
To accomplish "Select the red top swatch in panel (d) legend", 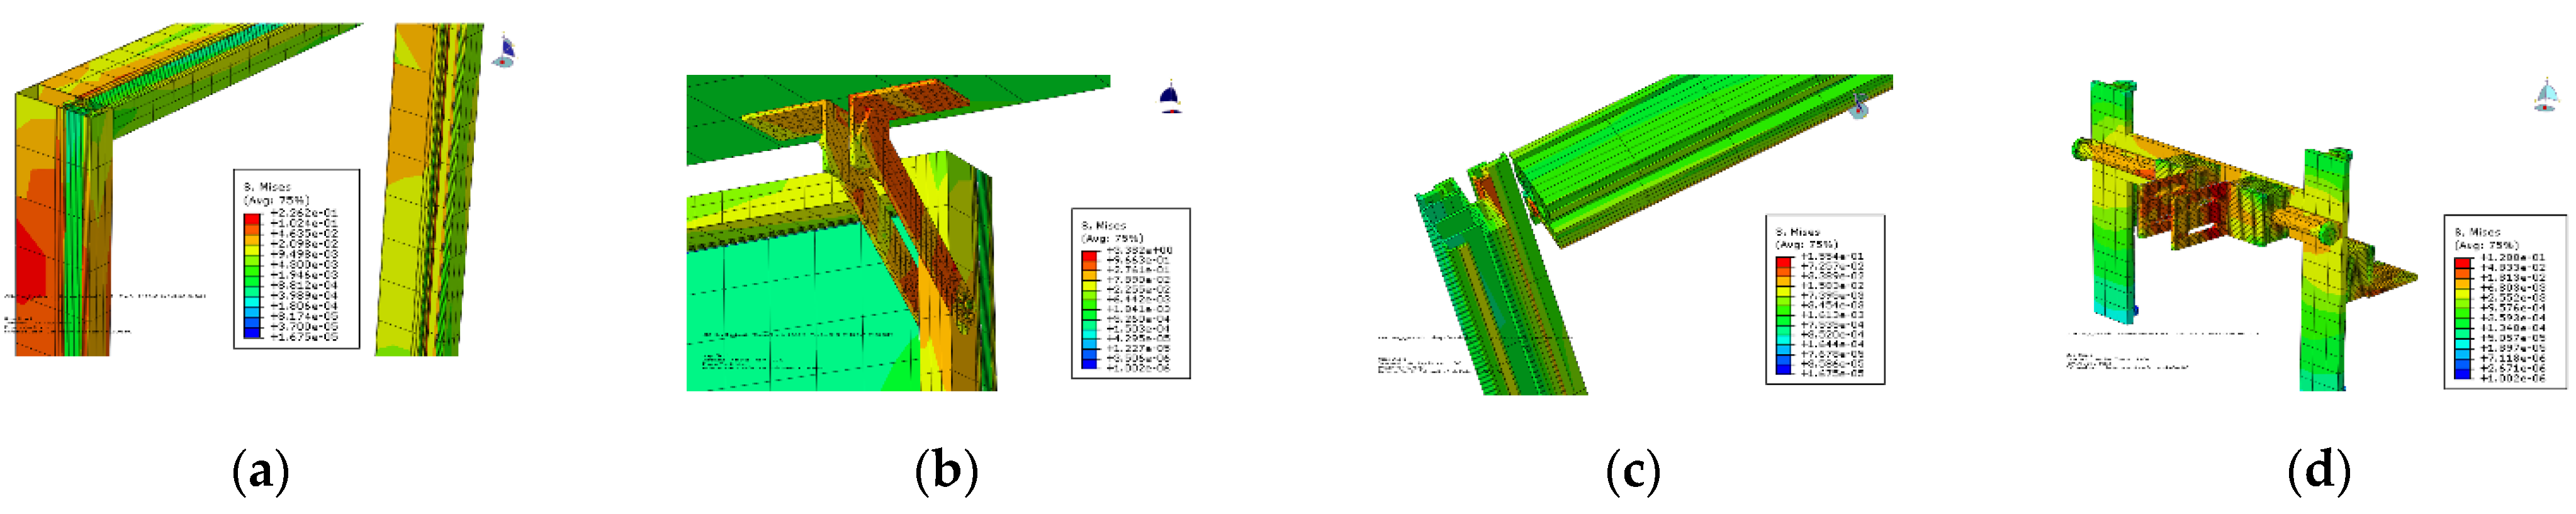I will coord(2463,263).
